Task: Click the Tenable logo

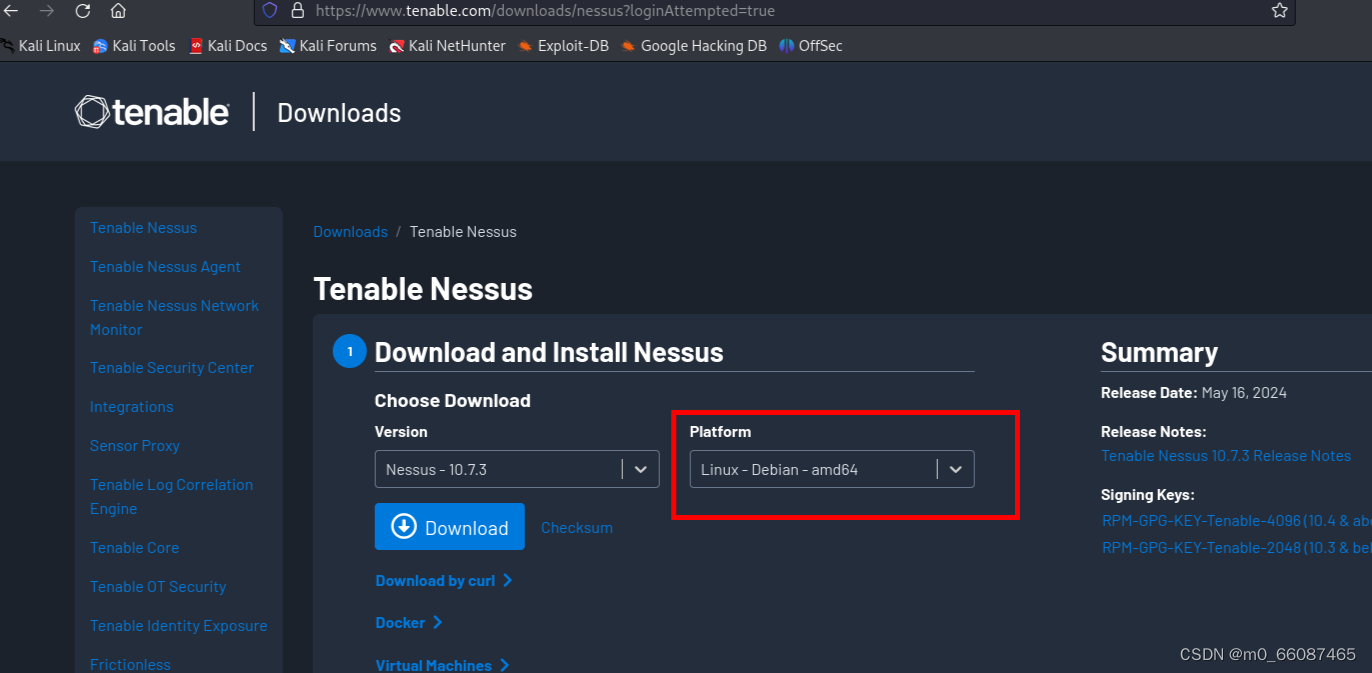Action: click(x=152, y=112)
